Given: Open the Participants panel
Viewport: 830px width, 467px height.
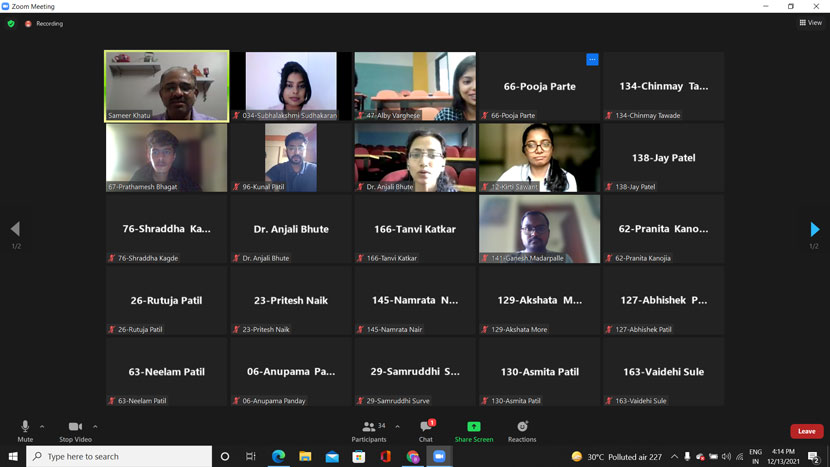Looking at the screenshot, I should point(369,430).
